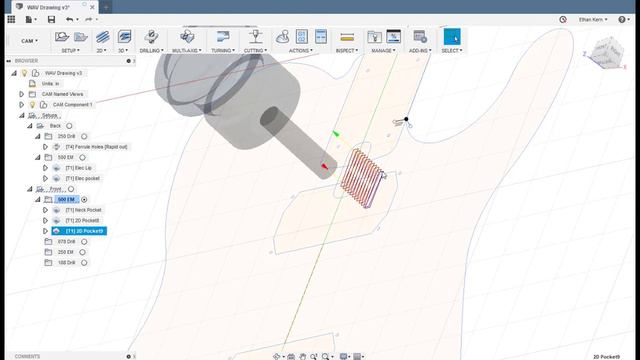This screenshot has width=640, height=360.
Task: Activate the Measure tool under Inspect
Action: click(x=347, y=38)
